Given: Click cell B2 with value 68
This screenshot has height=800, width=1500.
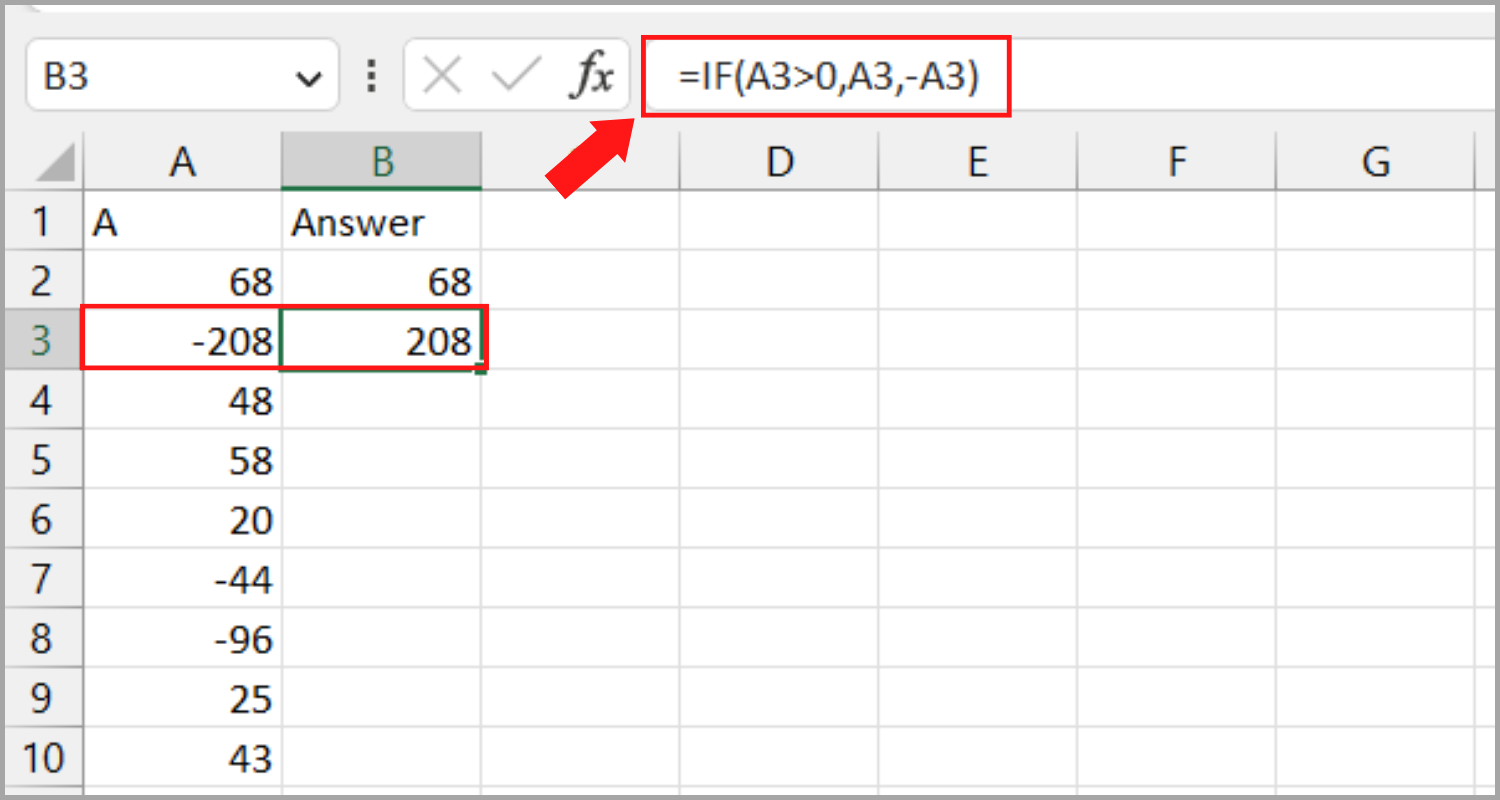Looking at the screenshot, I should pyautogui.click(x=382, y=281).
